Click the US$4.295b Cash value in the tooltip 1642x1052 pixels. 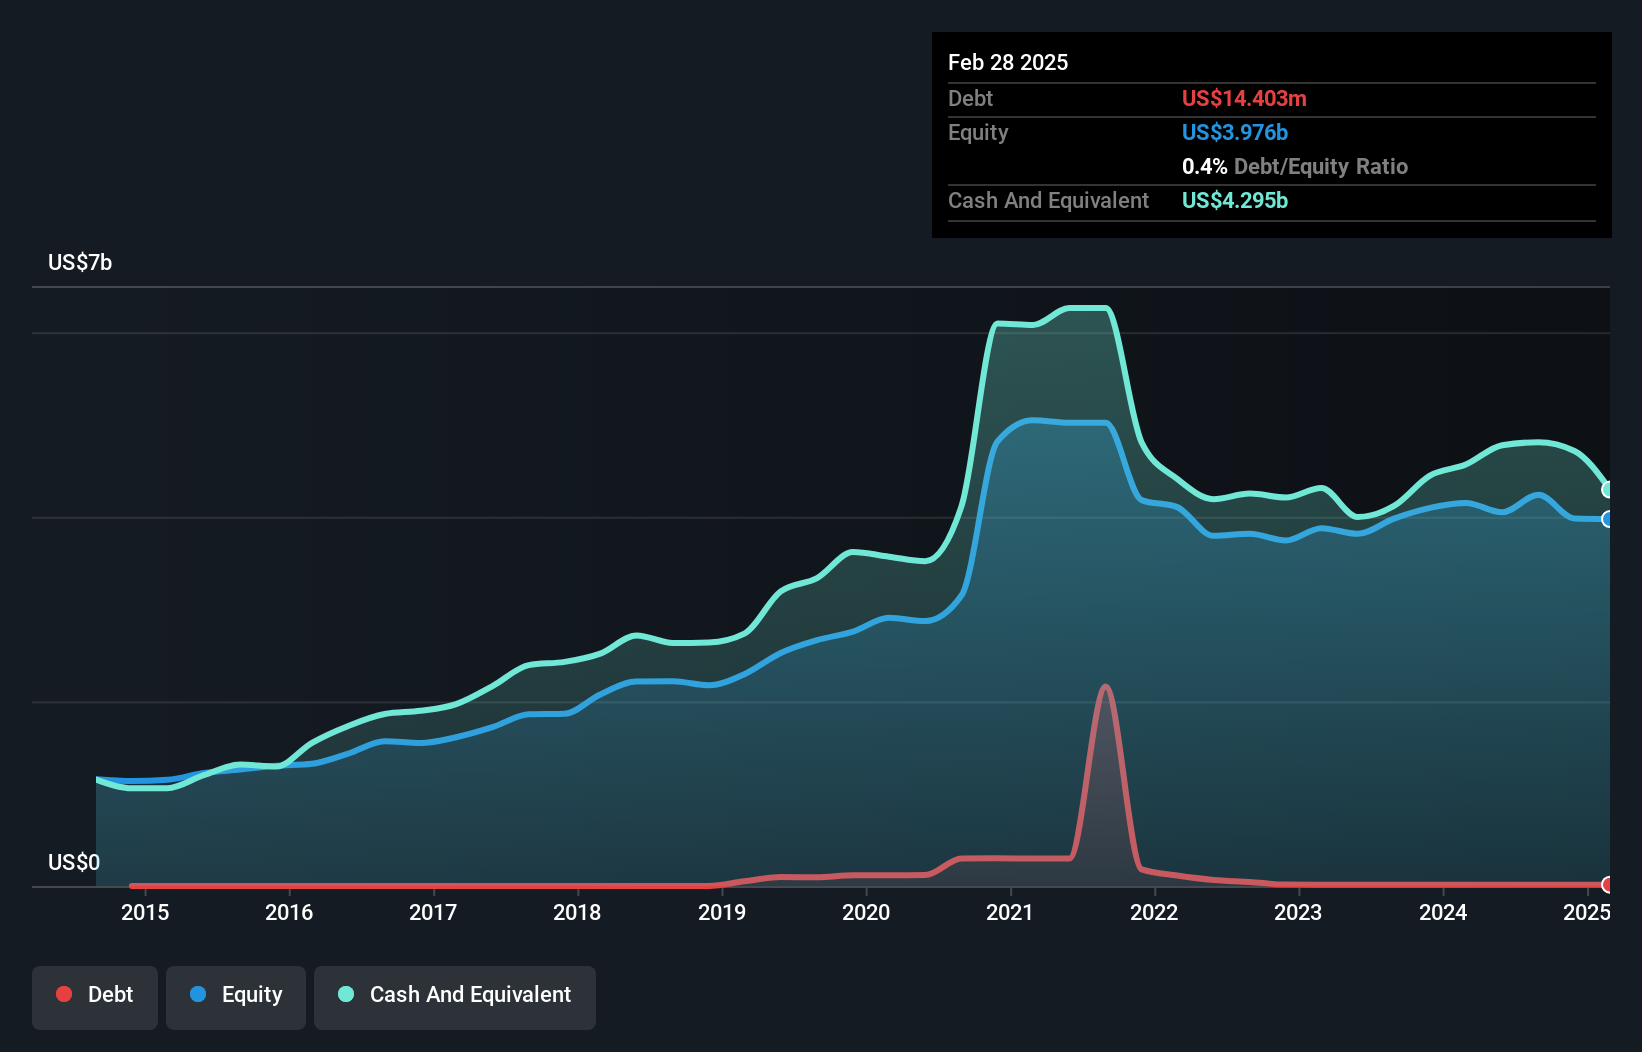pyautogui.click(x=1234, y=201)
